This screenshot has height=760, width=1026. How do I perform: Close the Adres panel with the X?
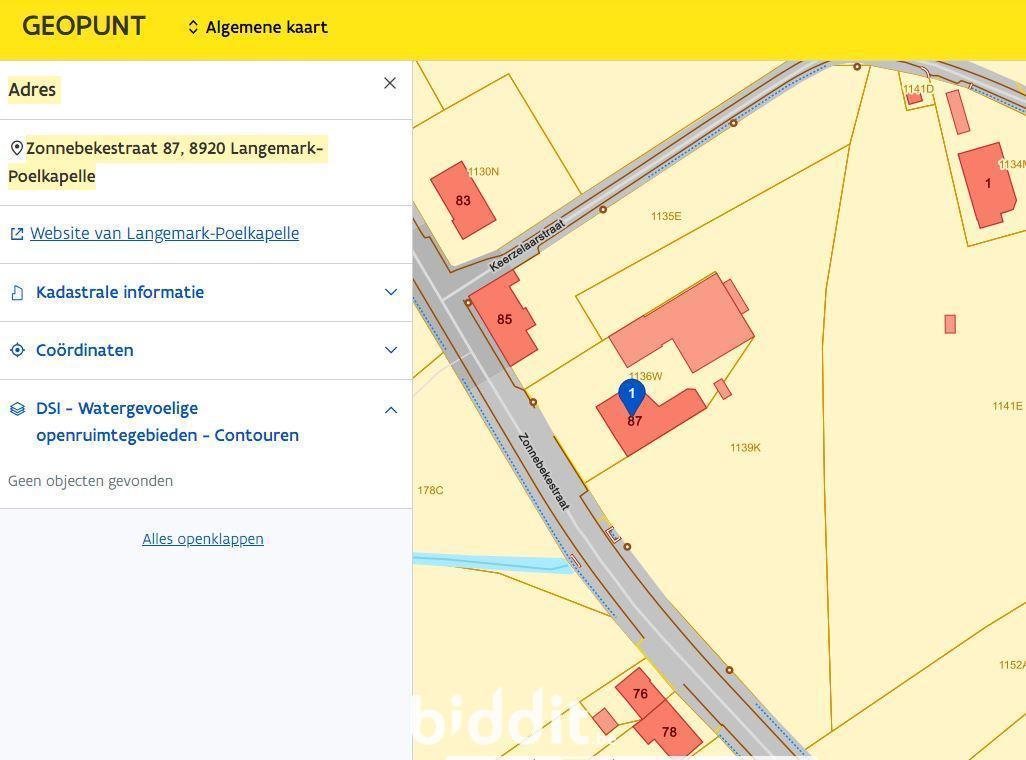(x=390, y=83)
